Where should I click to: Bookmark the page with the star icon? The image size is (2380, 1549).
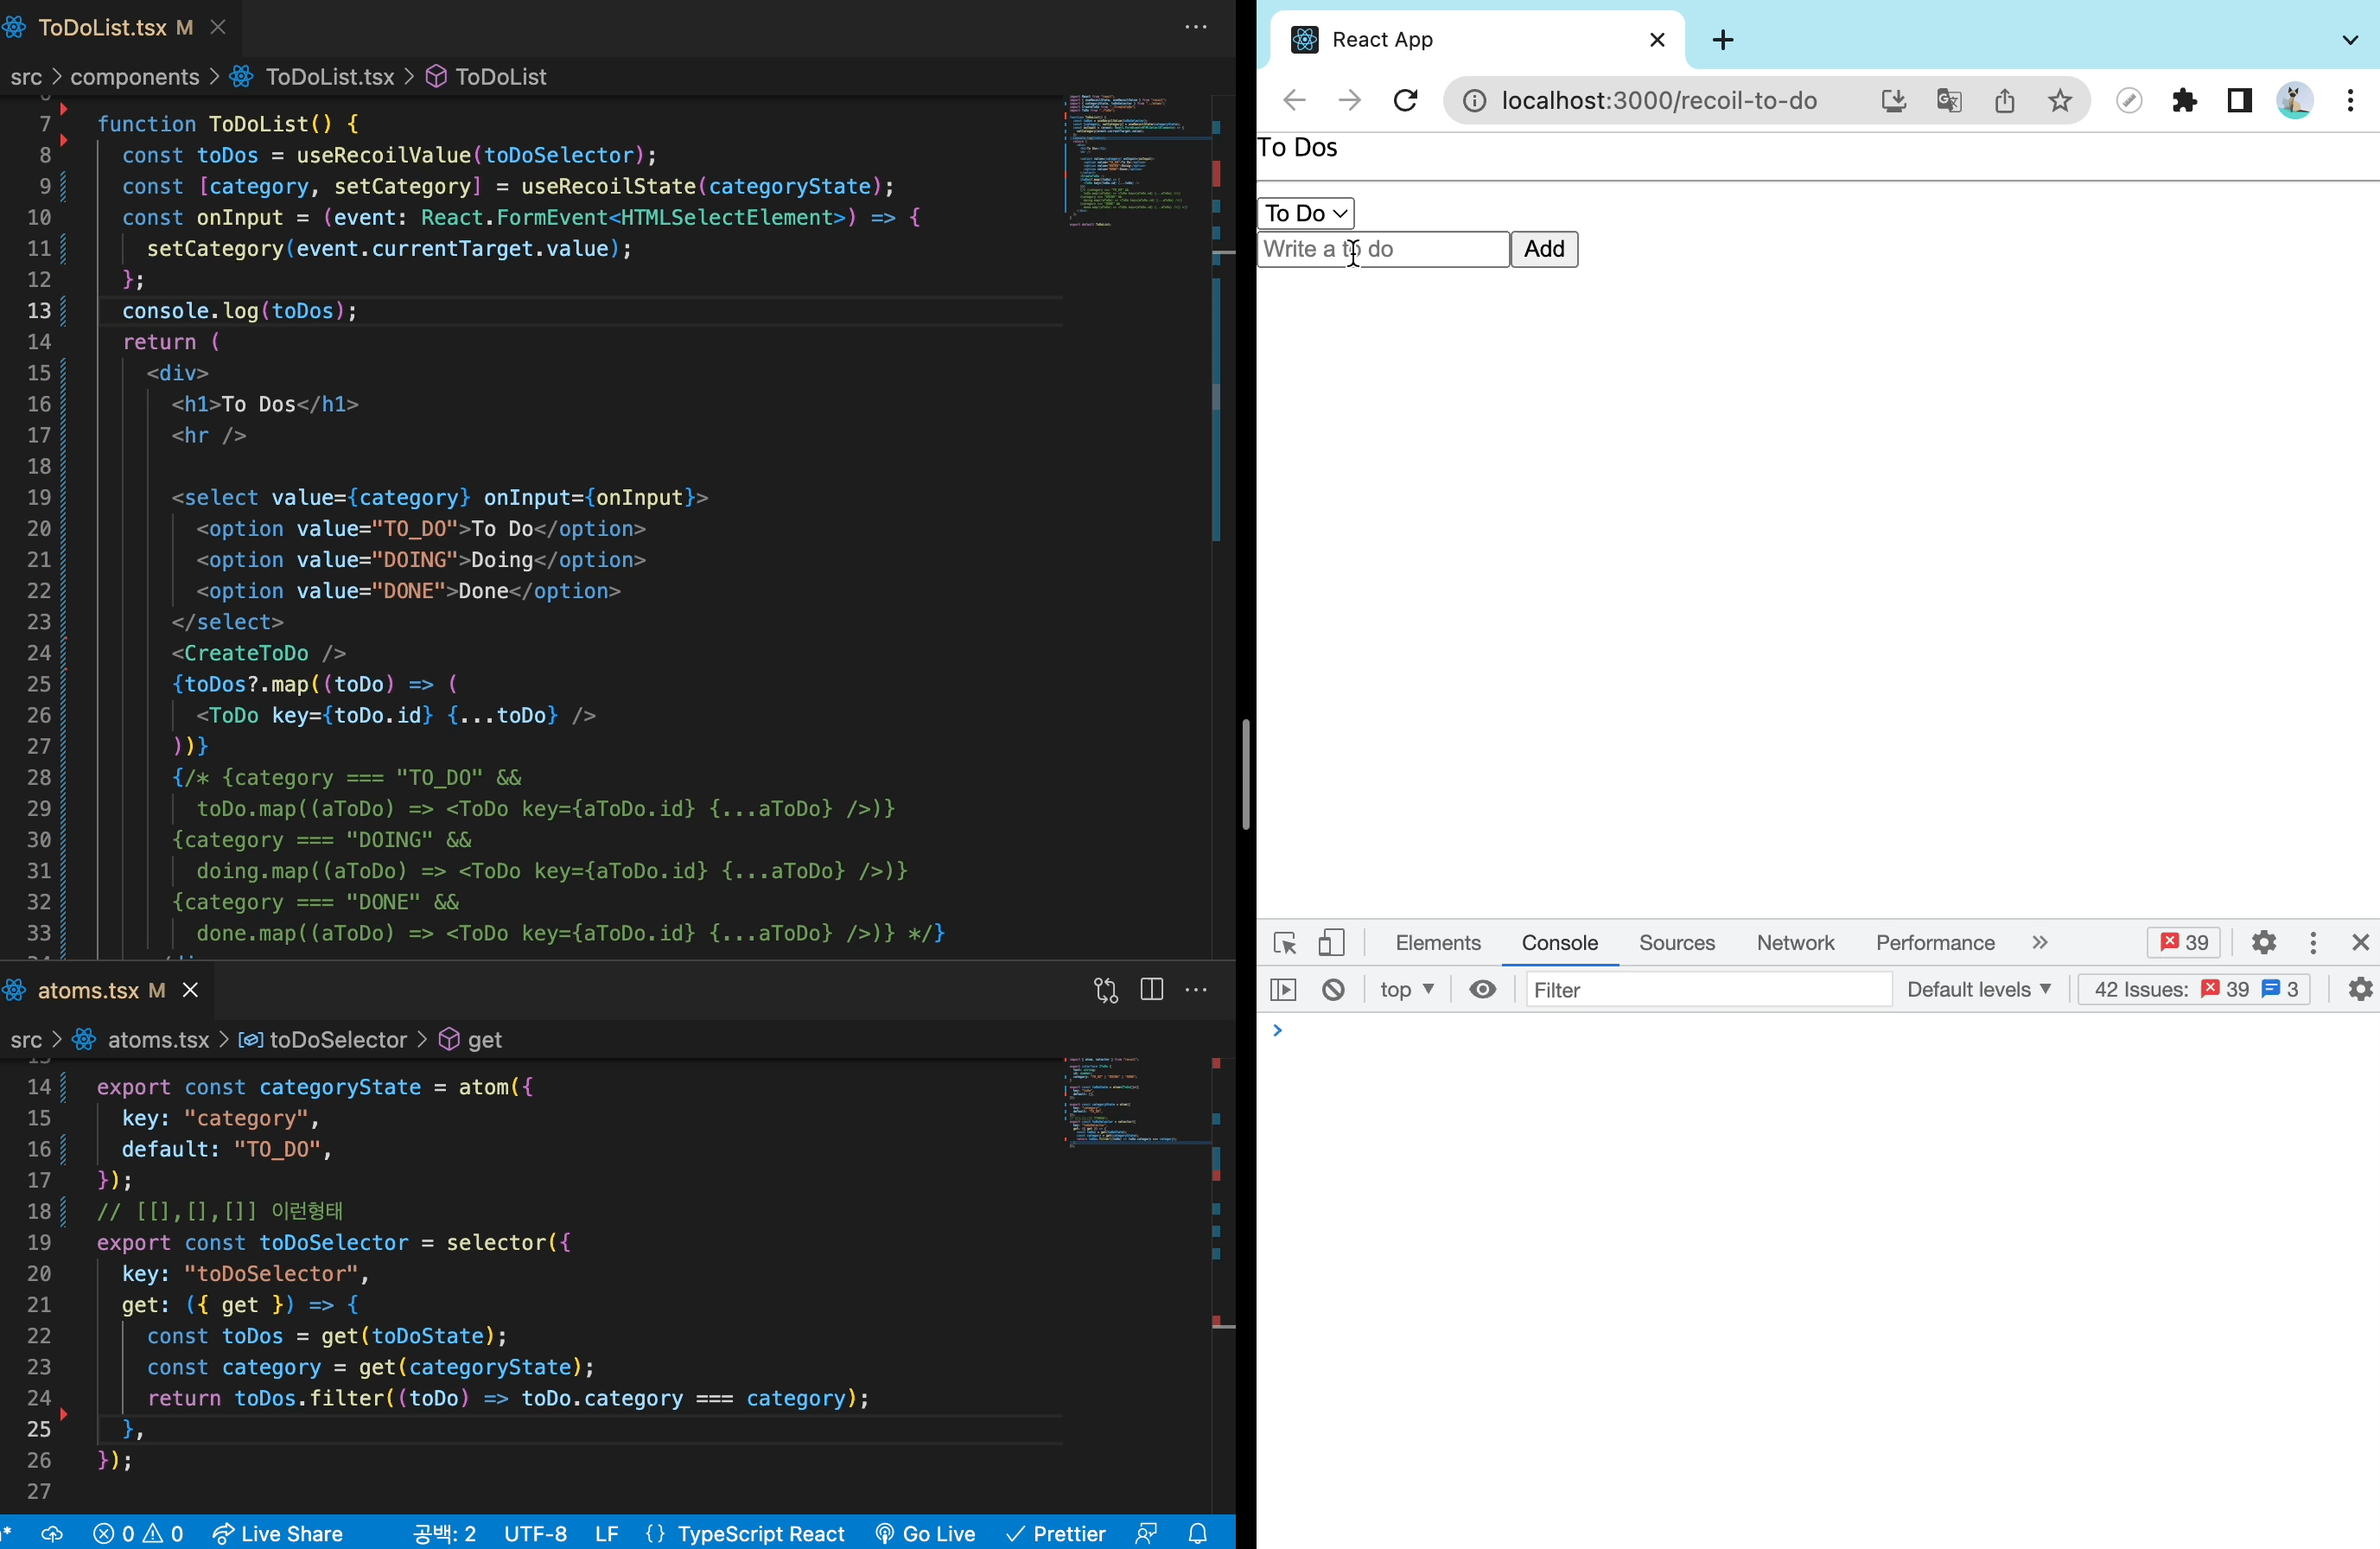[x=2059, y=100]
